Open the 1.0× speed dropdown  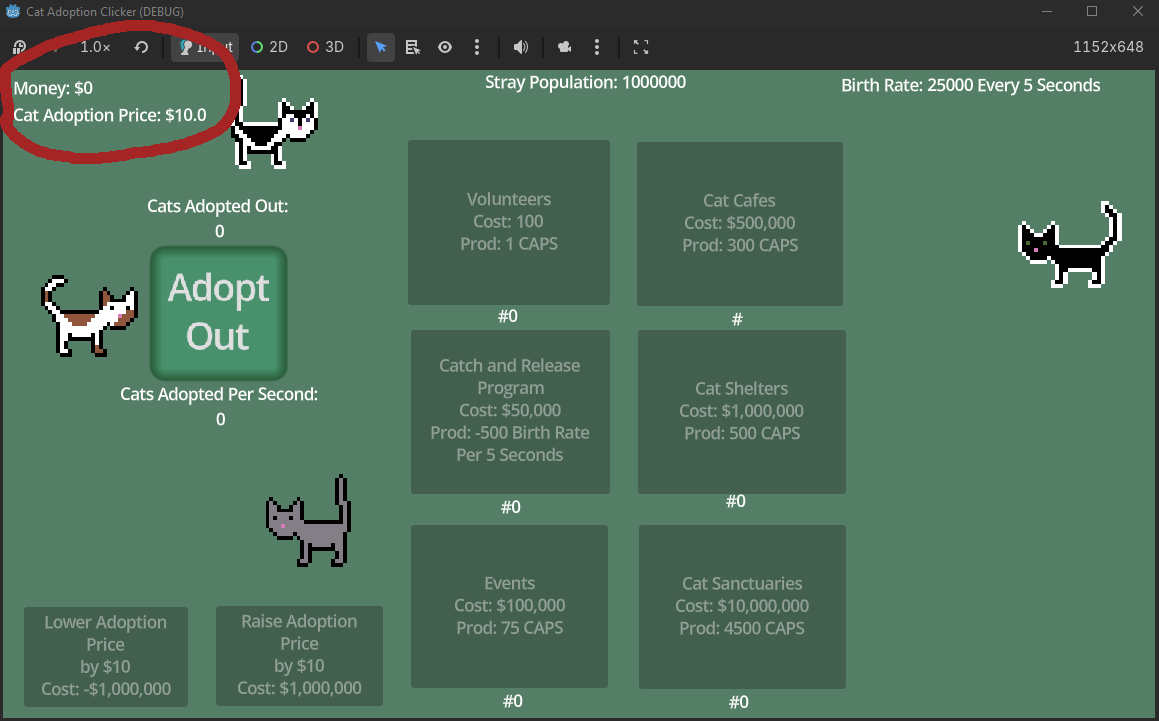pos(95,47)
